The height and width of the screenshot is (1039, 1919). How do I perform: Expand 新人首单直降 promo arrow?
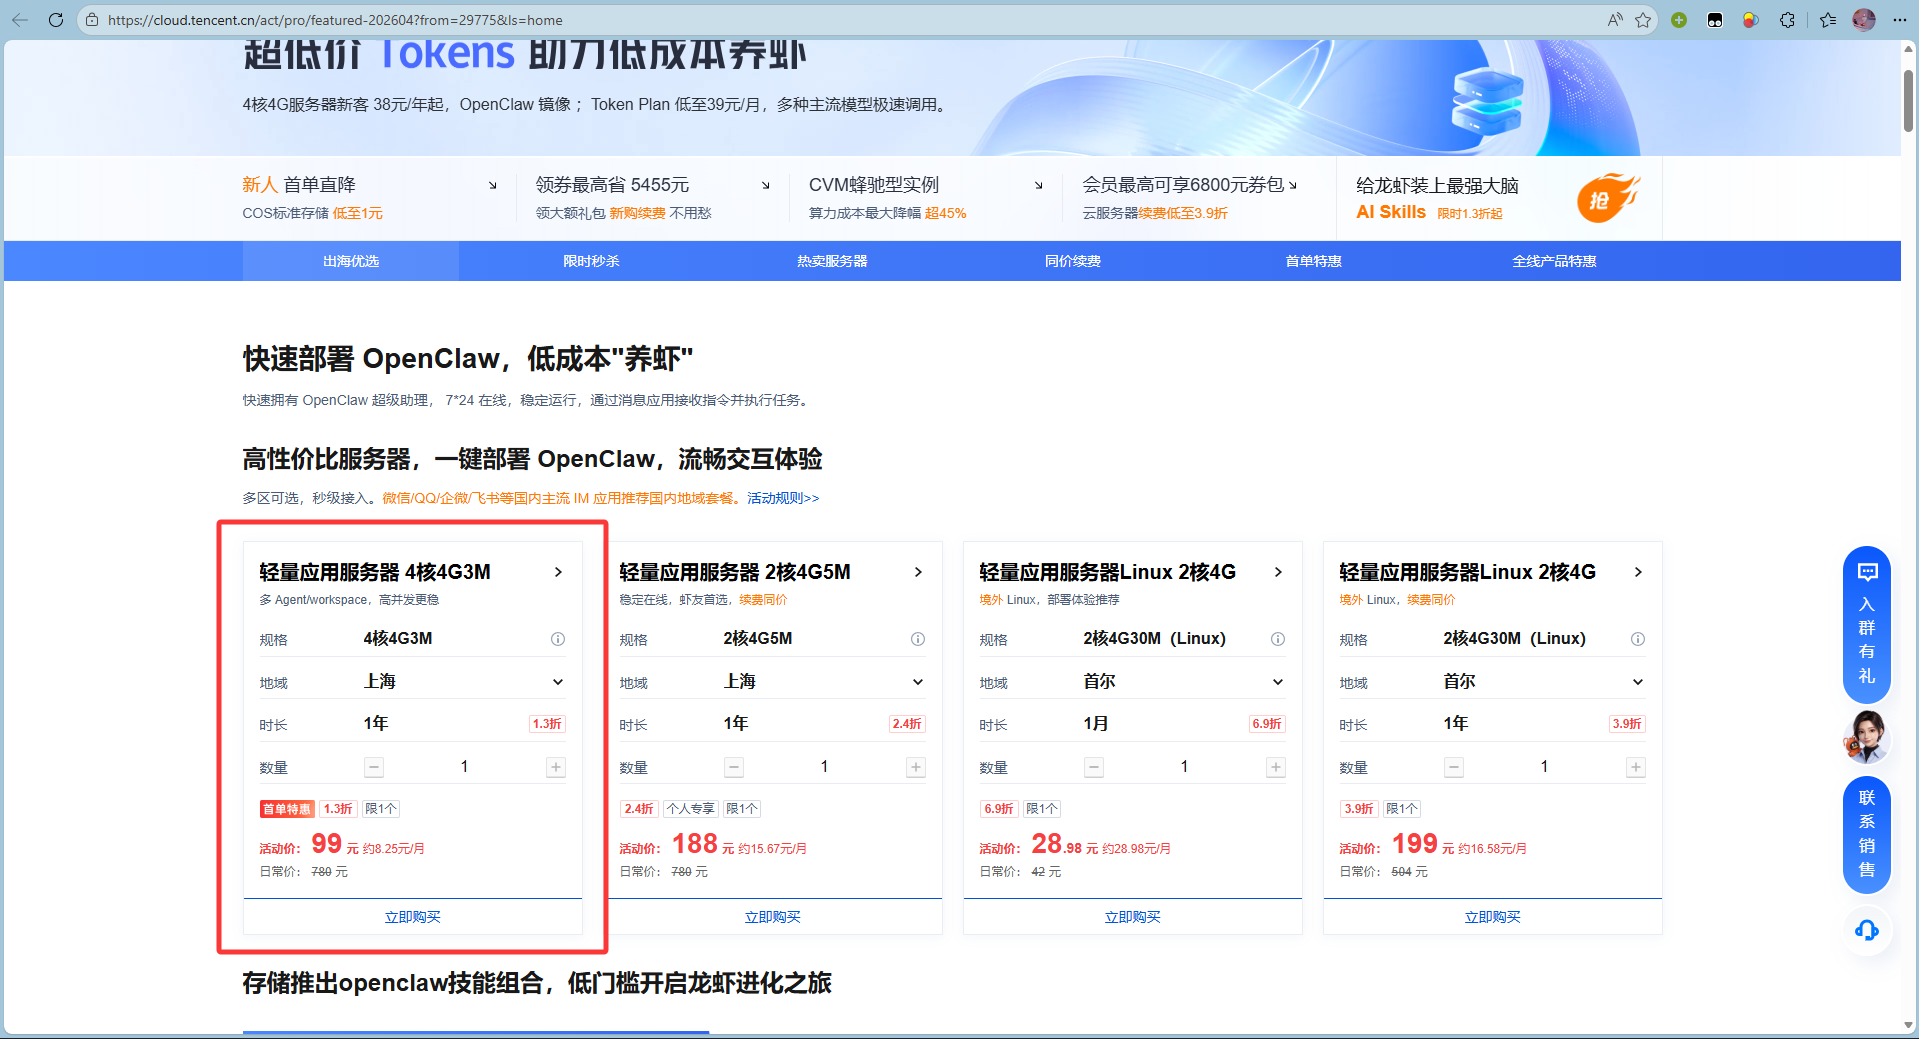[492, 185]
